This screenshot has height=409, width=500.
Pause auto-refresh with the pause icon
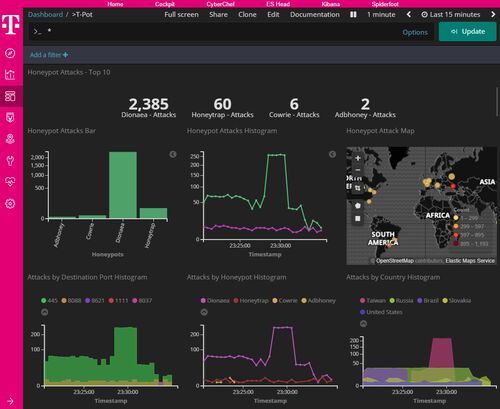coord(353,15)
